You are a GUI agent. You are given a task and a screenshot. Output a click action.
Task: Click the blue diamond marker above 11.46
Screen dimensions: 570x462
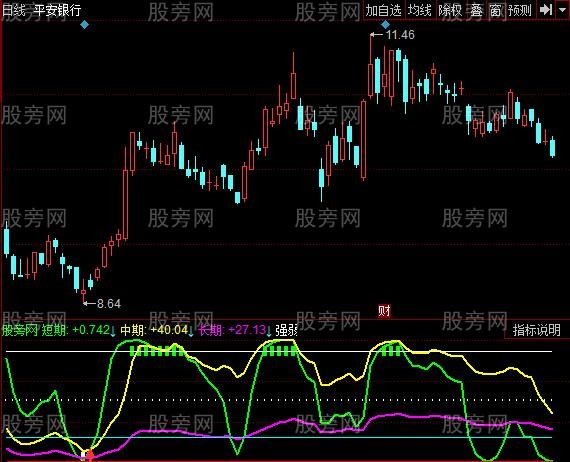385,25
